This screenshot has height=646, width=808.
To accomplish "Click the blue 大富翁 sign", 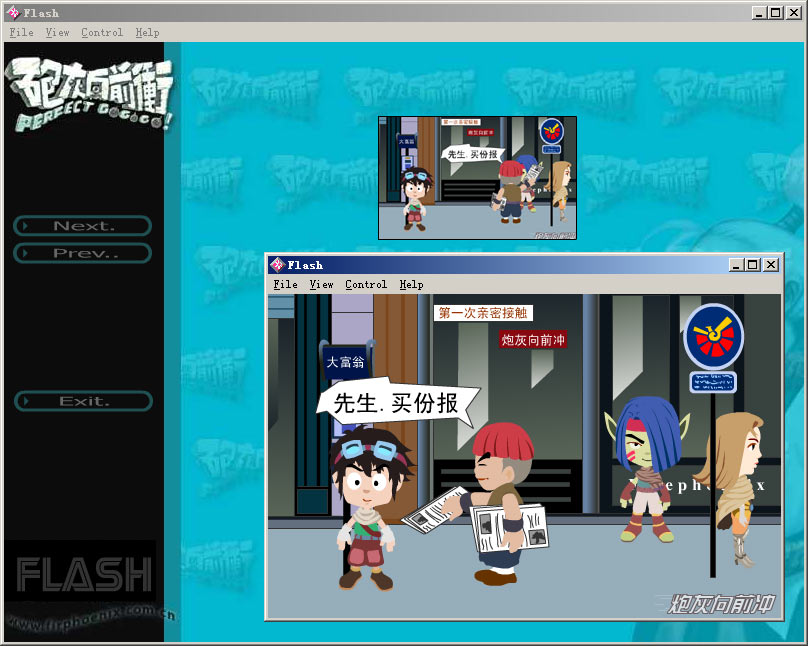I will pos(345,362).
